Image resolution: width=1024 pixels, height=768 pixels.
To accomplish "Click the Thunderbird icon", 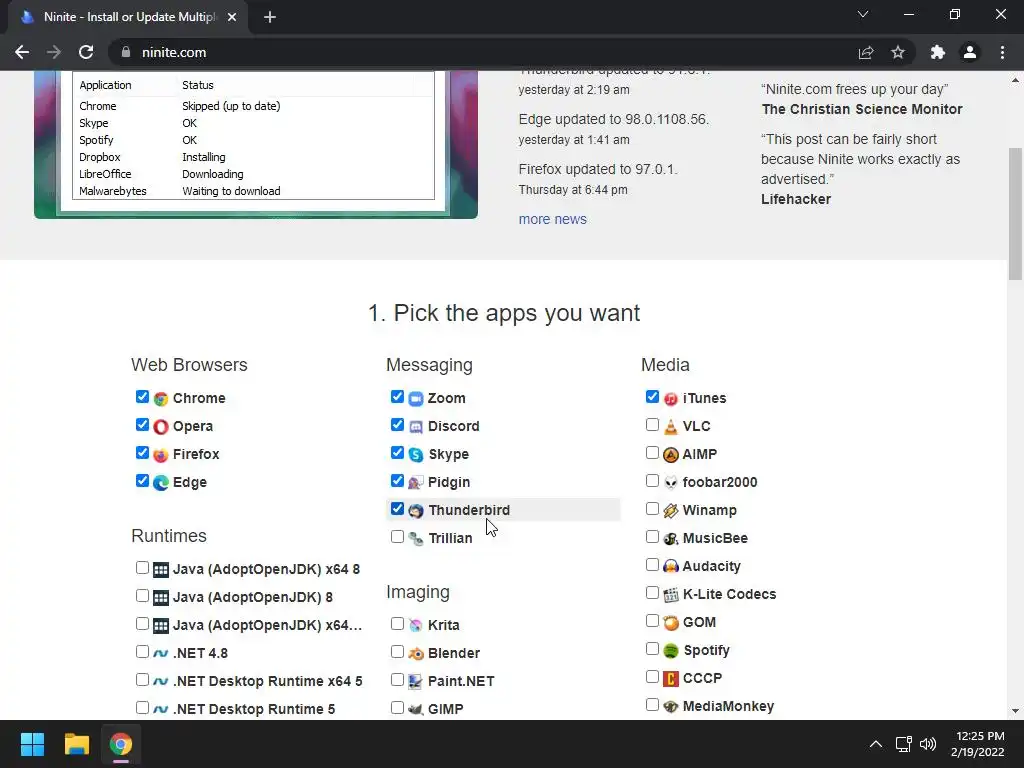I will coord(416,511).
